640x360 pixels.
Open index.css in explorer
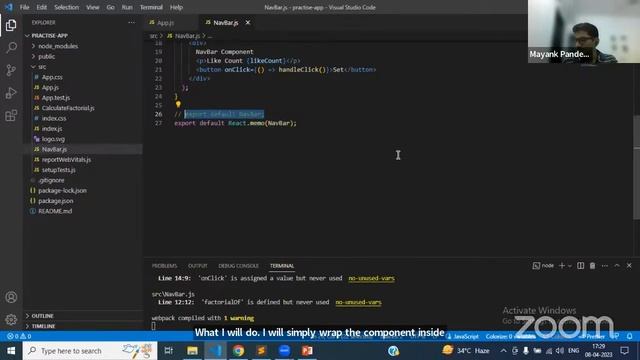(54, 118)
